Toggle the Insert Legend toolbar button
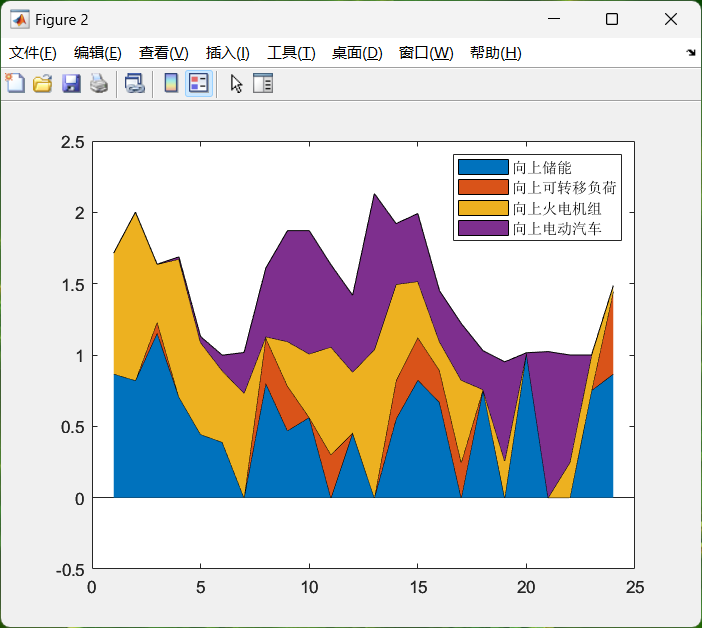702x628 pixels. [198, 84]
